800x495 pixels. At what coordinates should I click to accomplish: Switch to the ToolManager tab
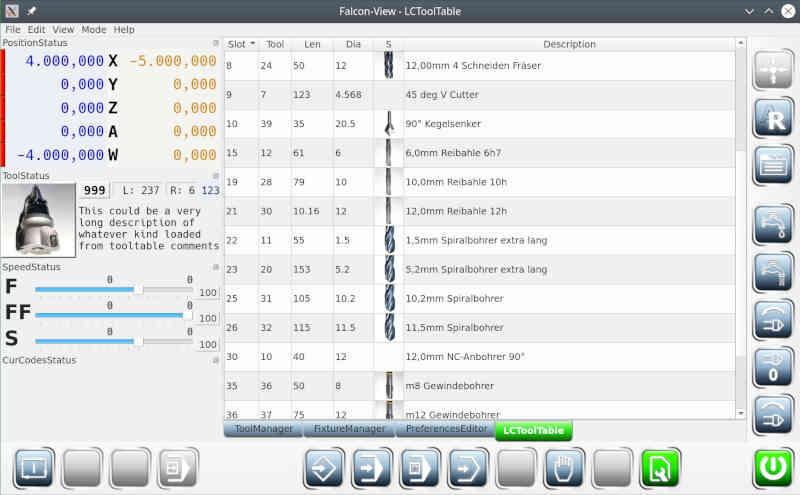click(263, 429)
